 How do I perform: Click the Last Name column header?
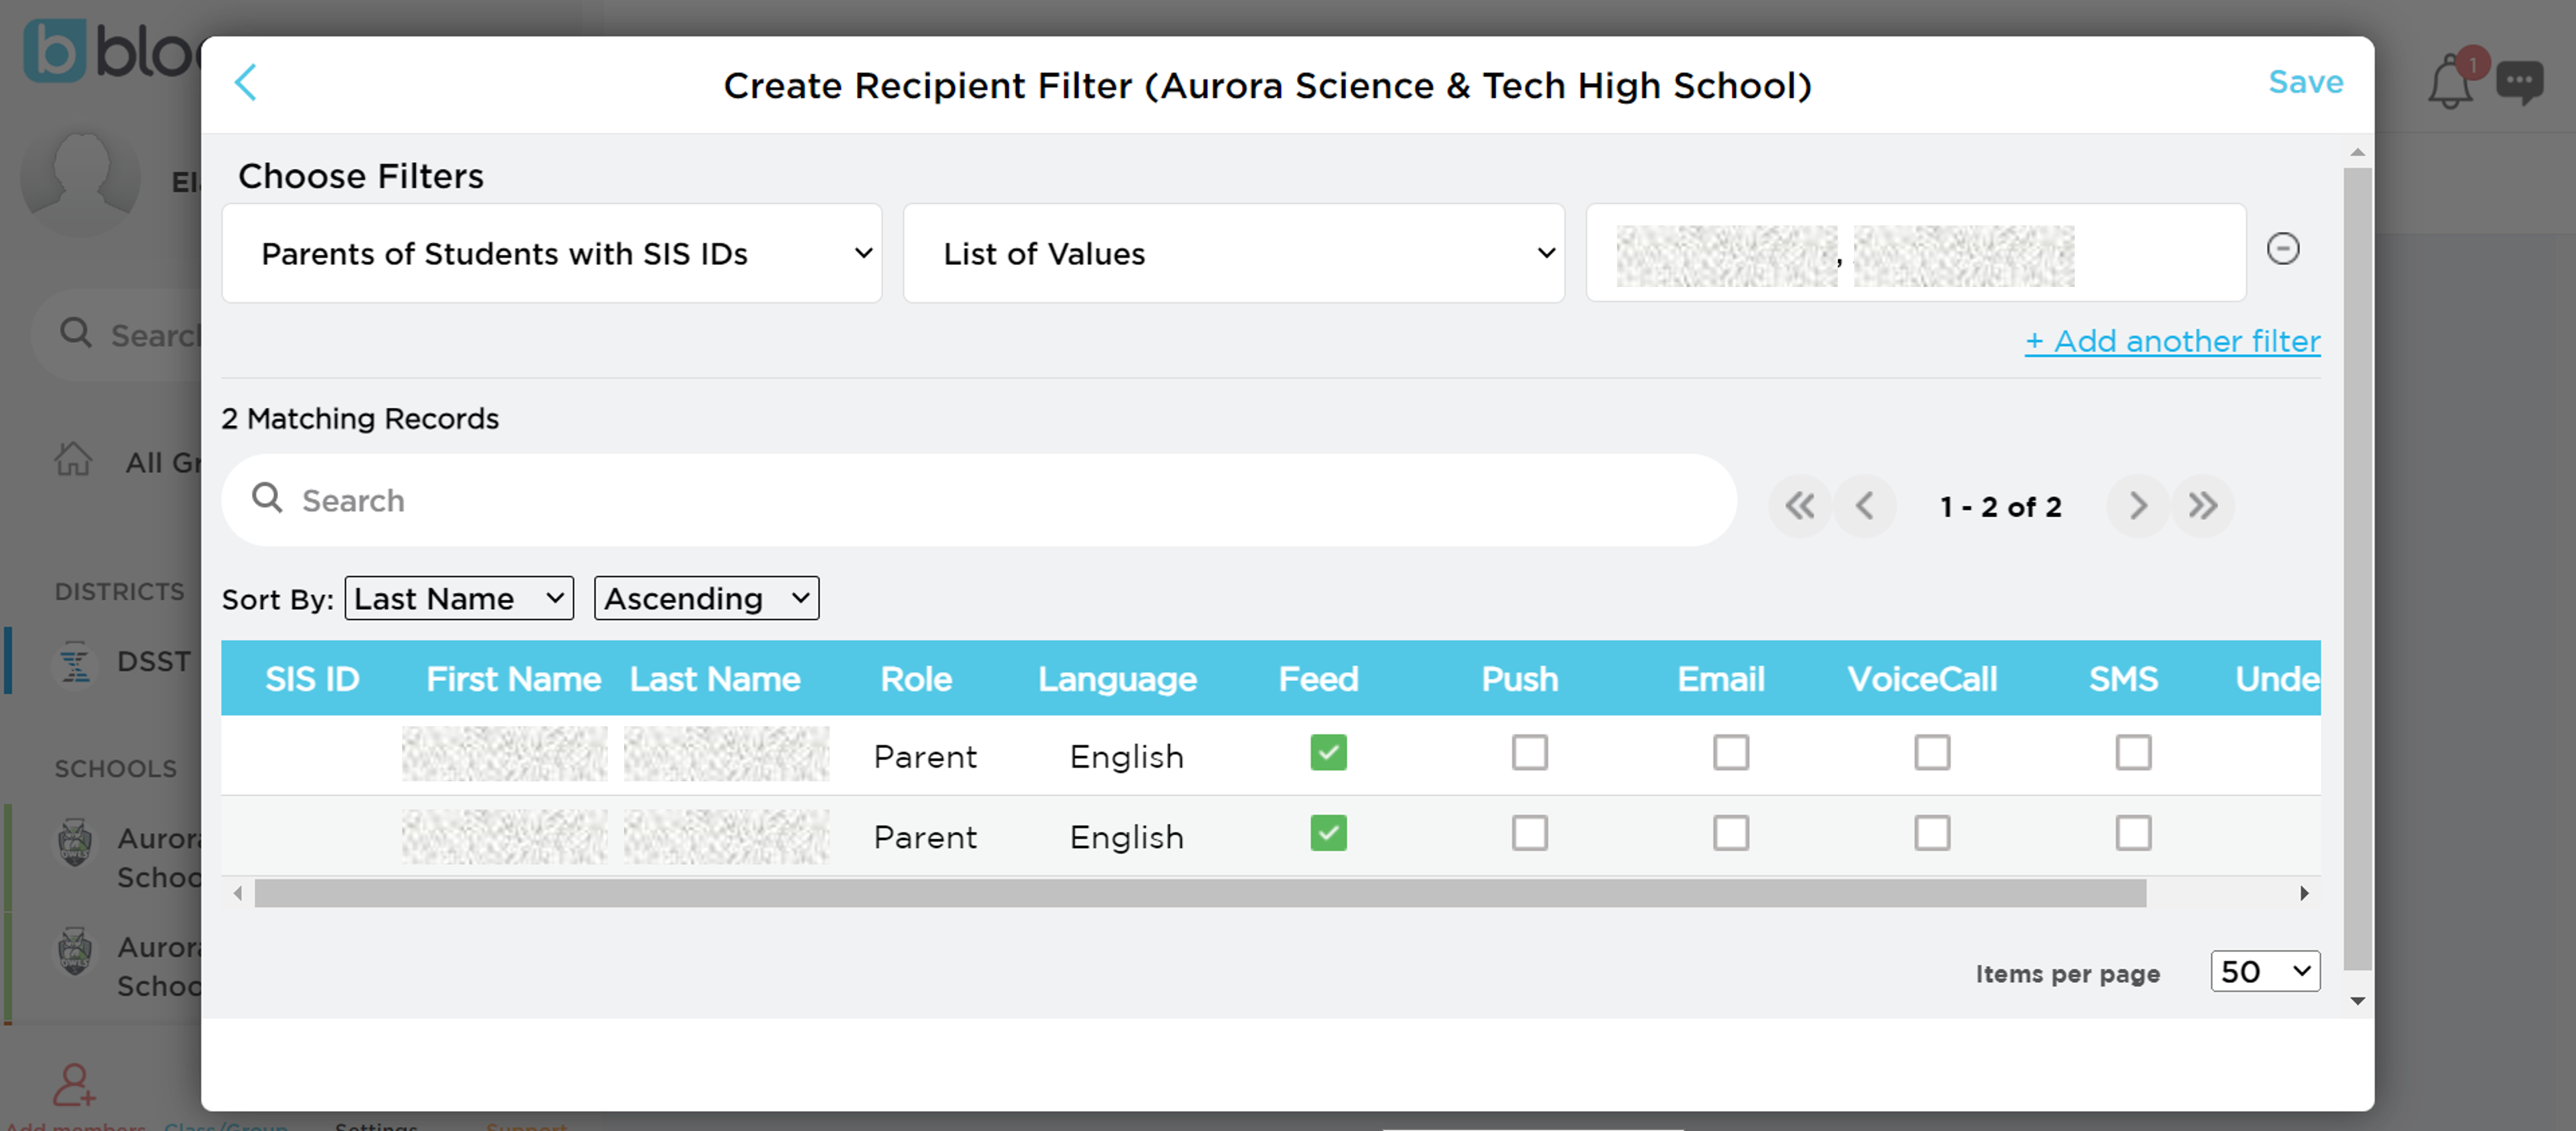click(x=715, y=679)
